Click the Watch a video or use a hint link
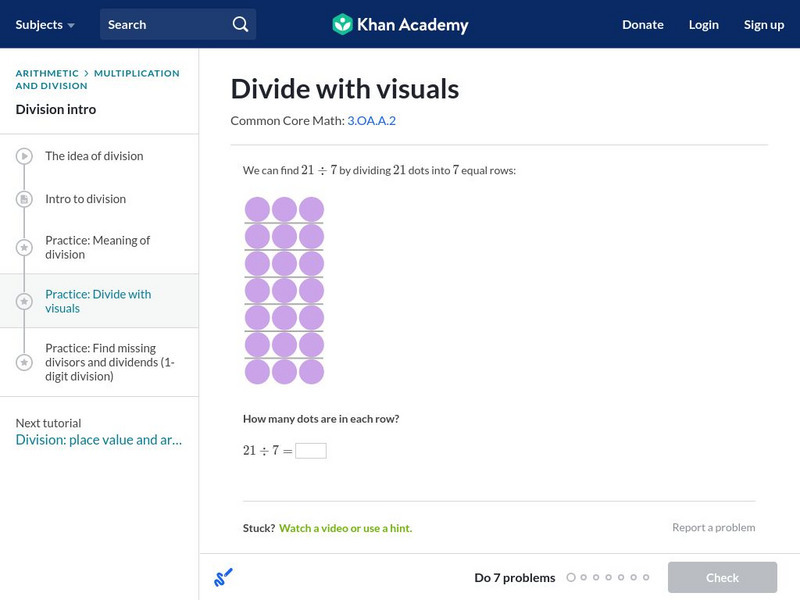 tap(347, 526)
